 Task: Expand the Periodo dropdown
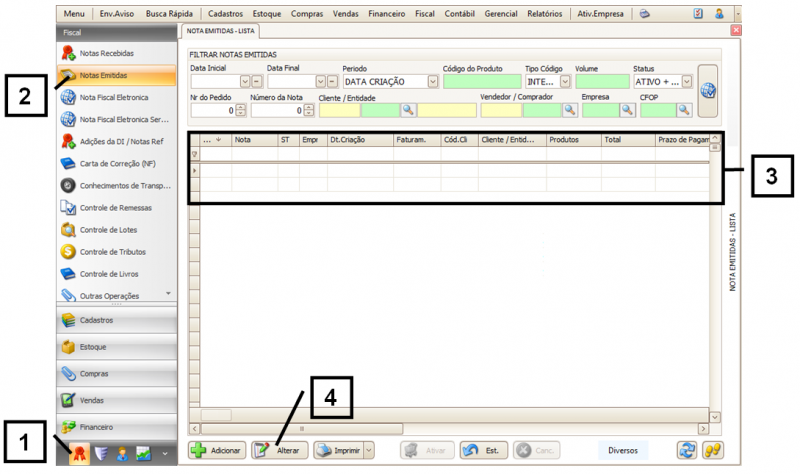point(433,81)
